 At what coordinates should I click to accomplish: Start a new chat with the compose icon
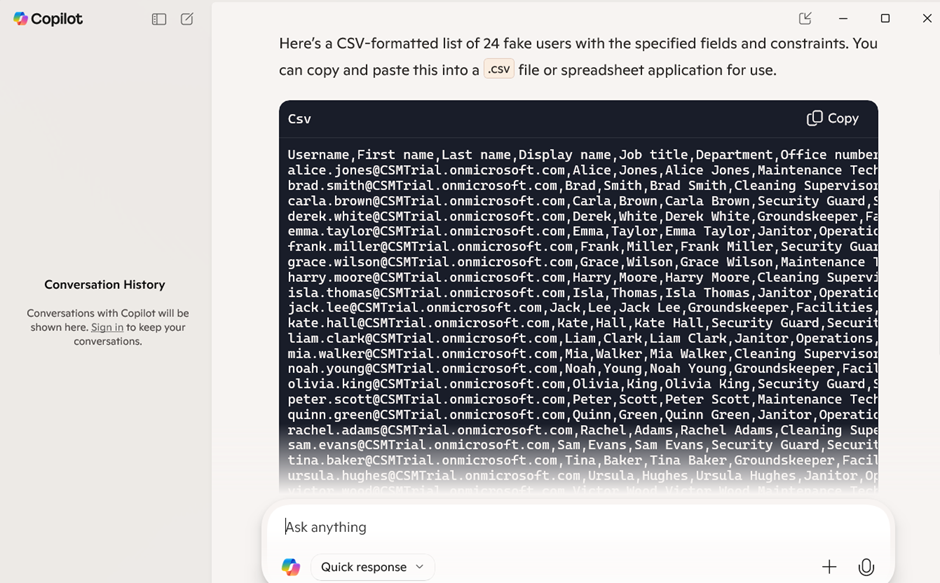[x=187, y=19]
